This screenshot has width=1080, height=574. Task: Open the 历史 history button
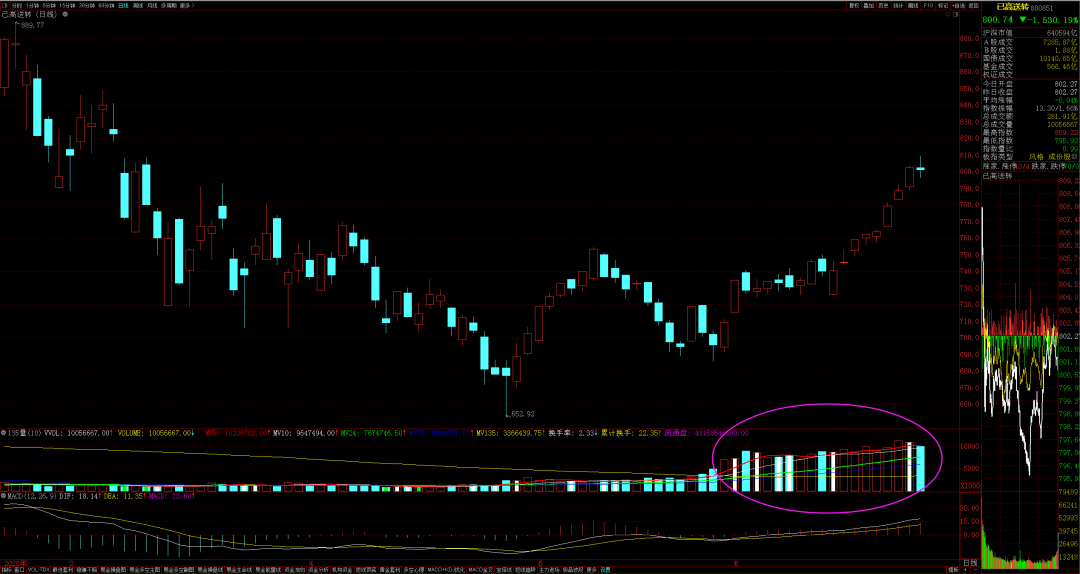pyautogui.click(x=884, y=6)
